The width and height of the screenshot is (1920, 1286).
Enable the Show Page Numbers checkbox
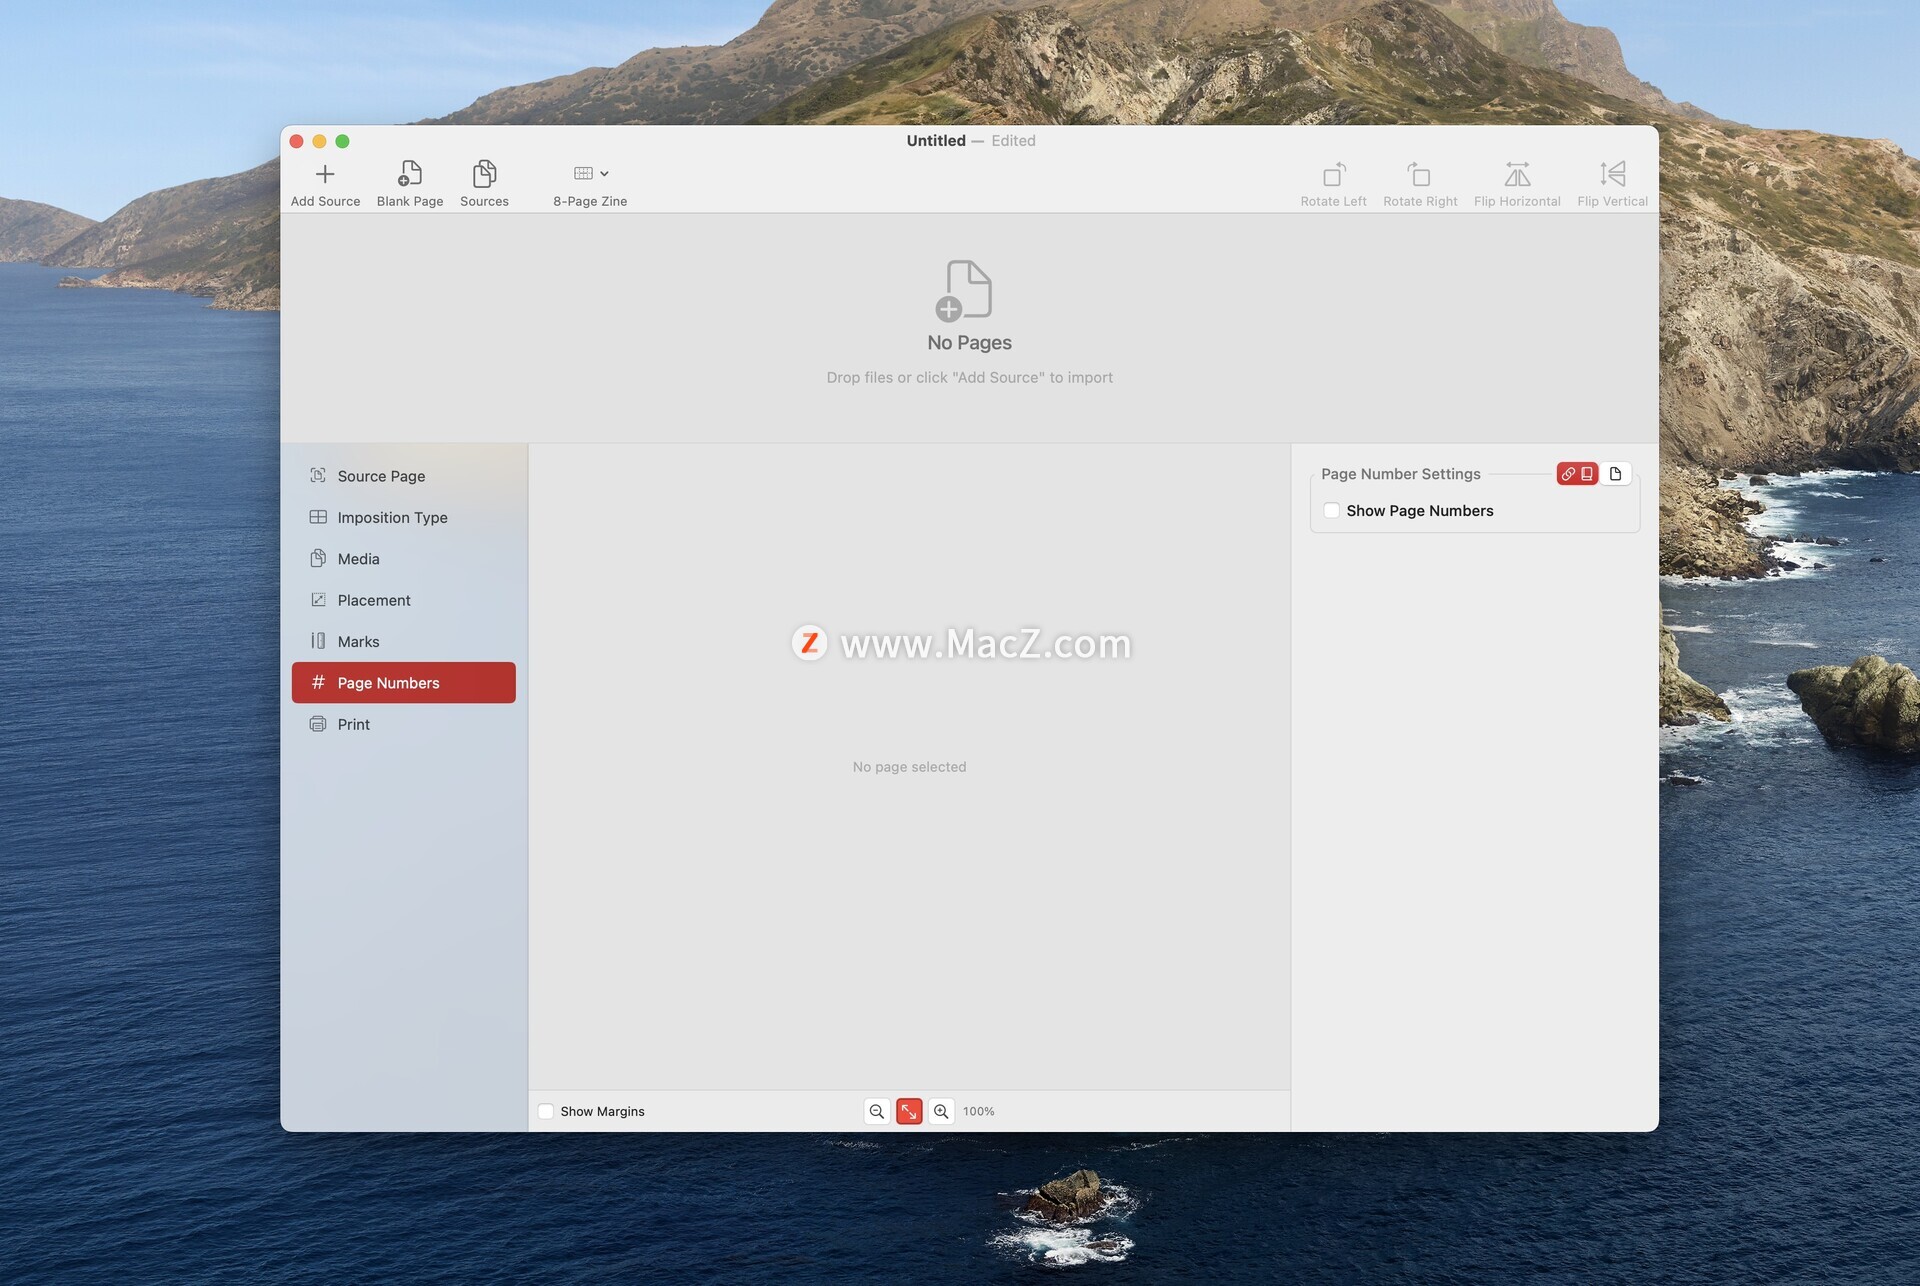(x=1332, y=510)
